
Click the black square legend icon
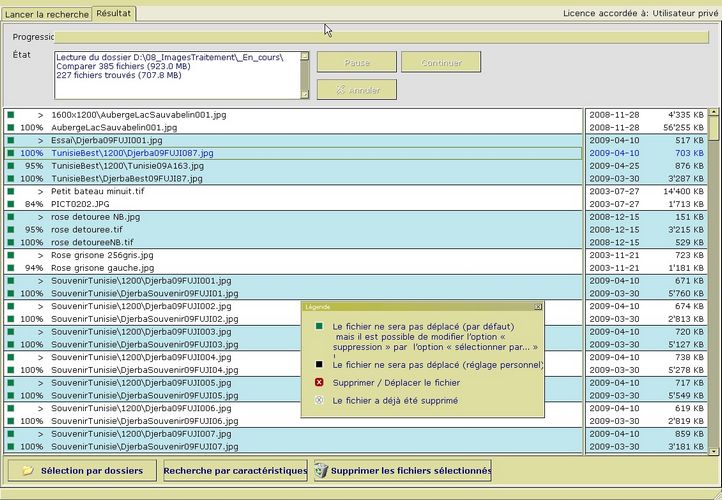tap(319, 364)
